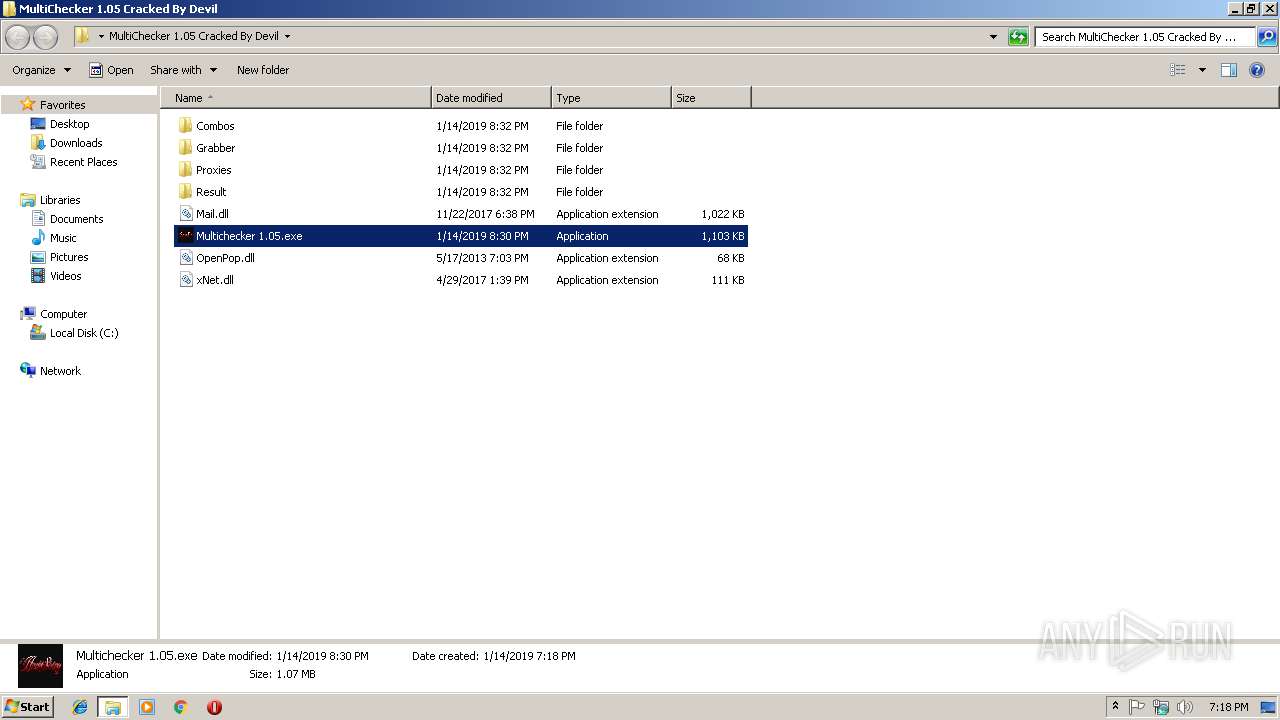Click the 1,022 KB size cell
Screen dimensions: 1280x720
pos(722,214)
